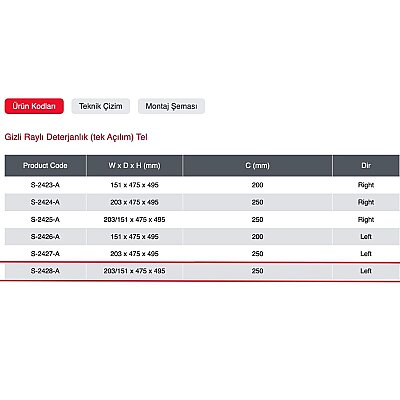Screen dimensions: 400x400
Task: Select product code S-2425-A
Action: (45, 220)
